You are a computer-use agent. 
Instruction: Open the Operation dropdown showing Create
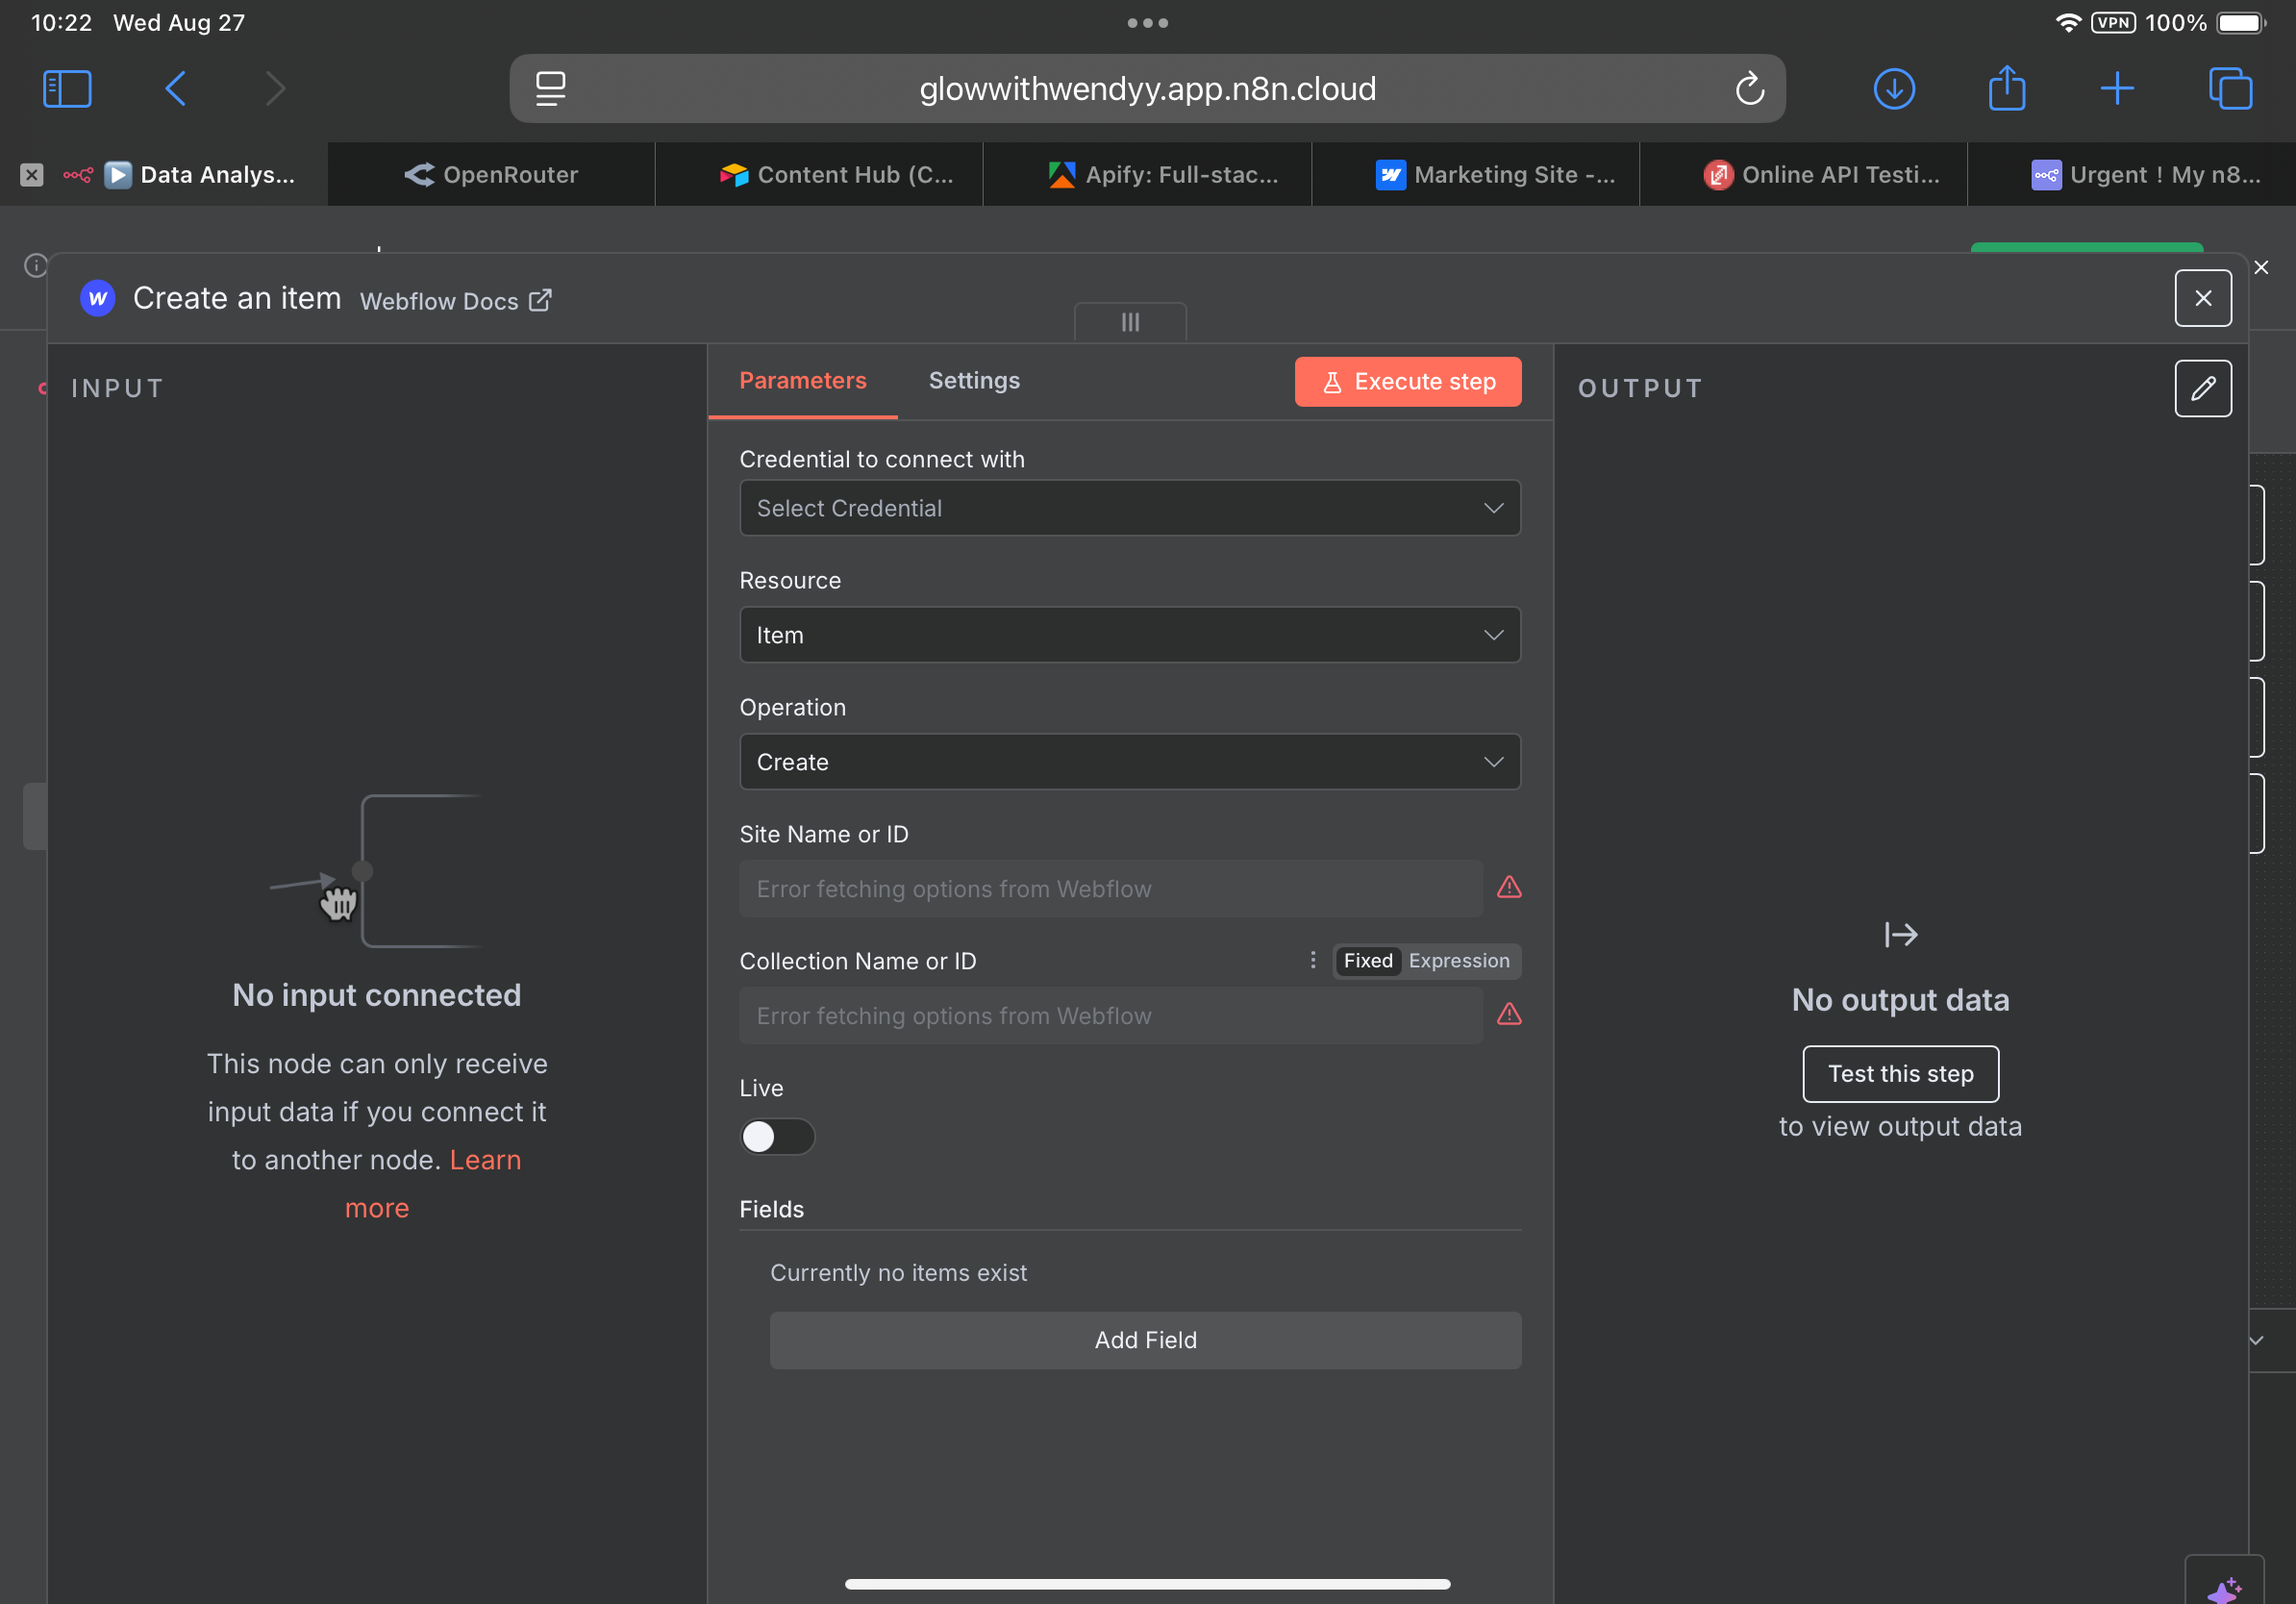coord(1129,761)
